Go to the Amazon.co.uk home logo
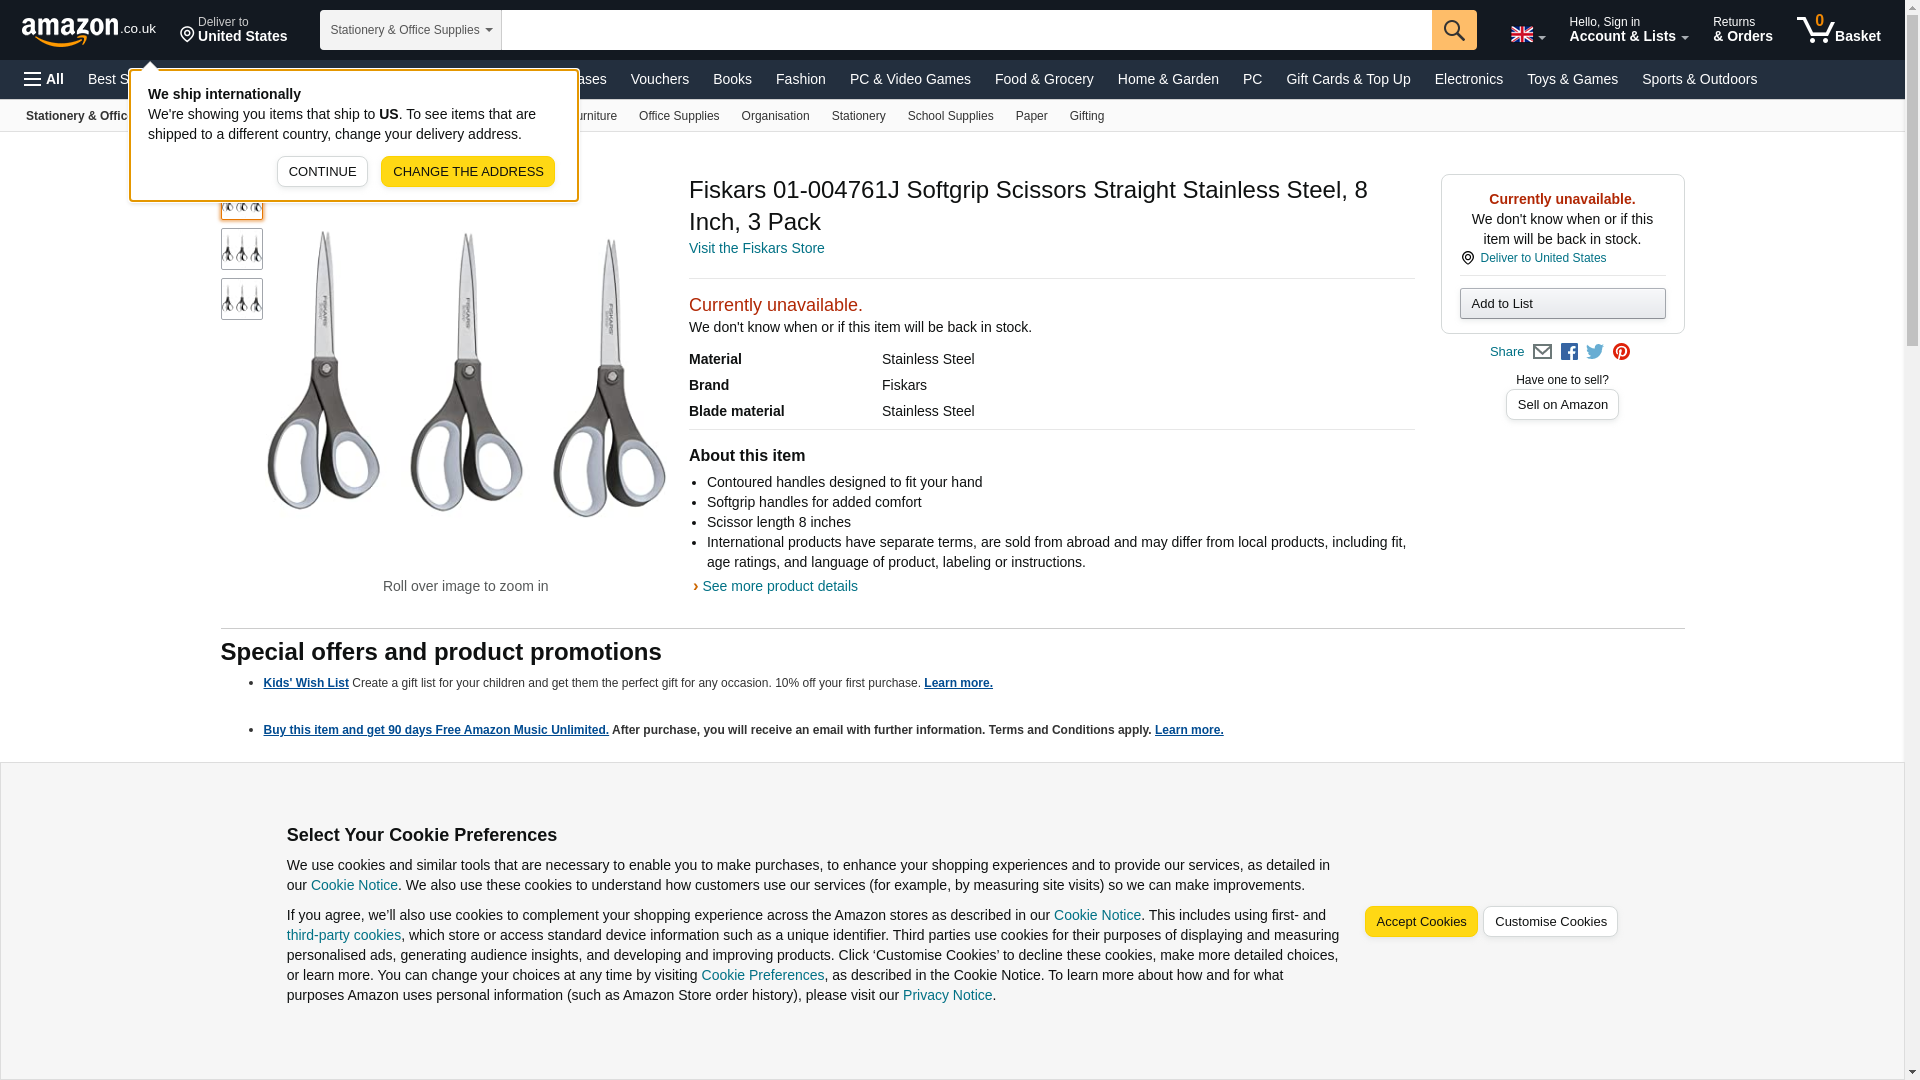The image size is (1920, 1080). [x=88, y=30]
